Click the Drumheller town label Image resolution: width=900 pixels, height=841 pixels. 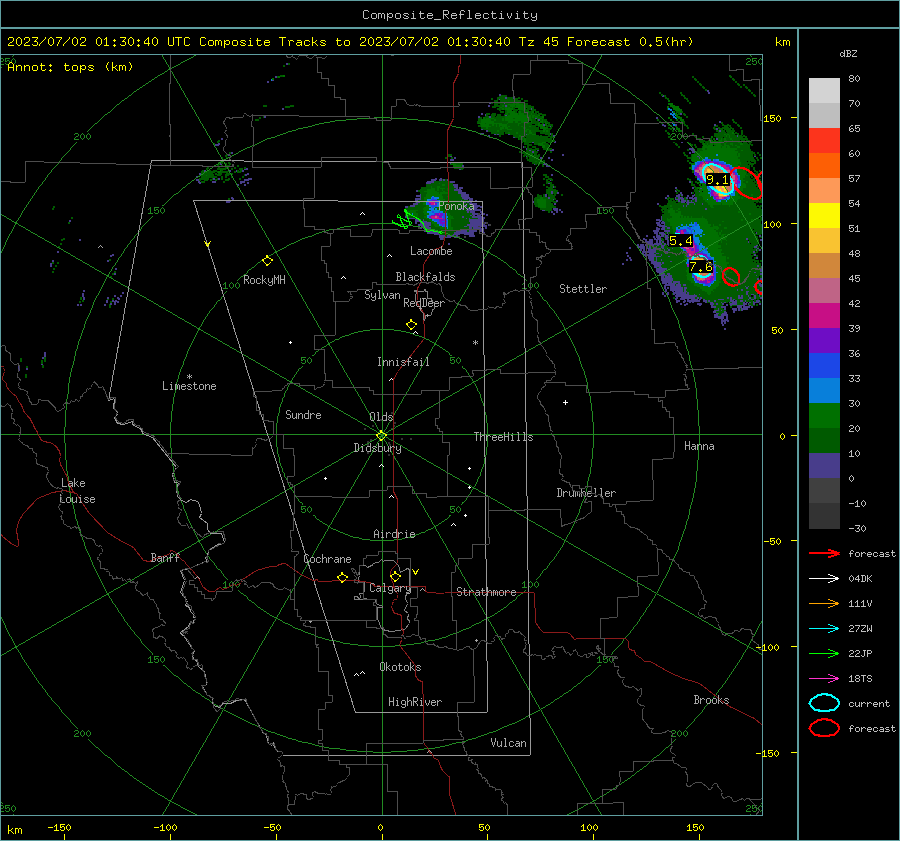pos(586,493)
